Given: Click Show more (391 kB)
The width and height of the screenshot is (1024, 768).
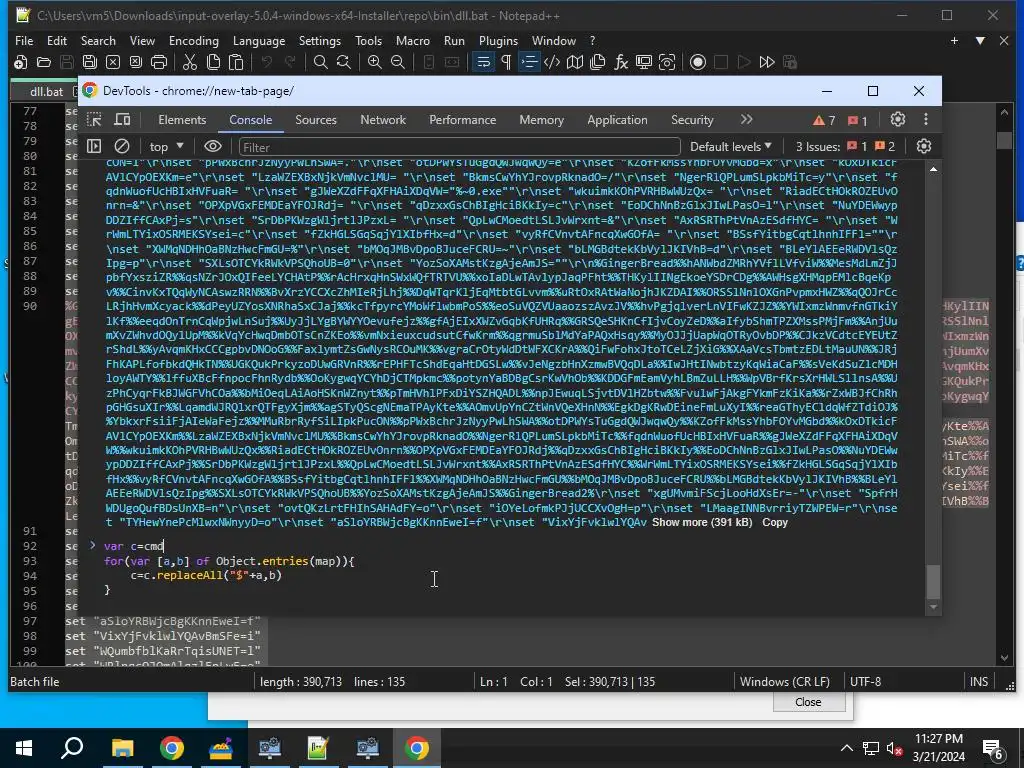Looking at the screenshot, I should click(x=702, y=522).
